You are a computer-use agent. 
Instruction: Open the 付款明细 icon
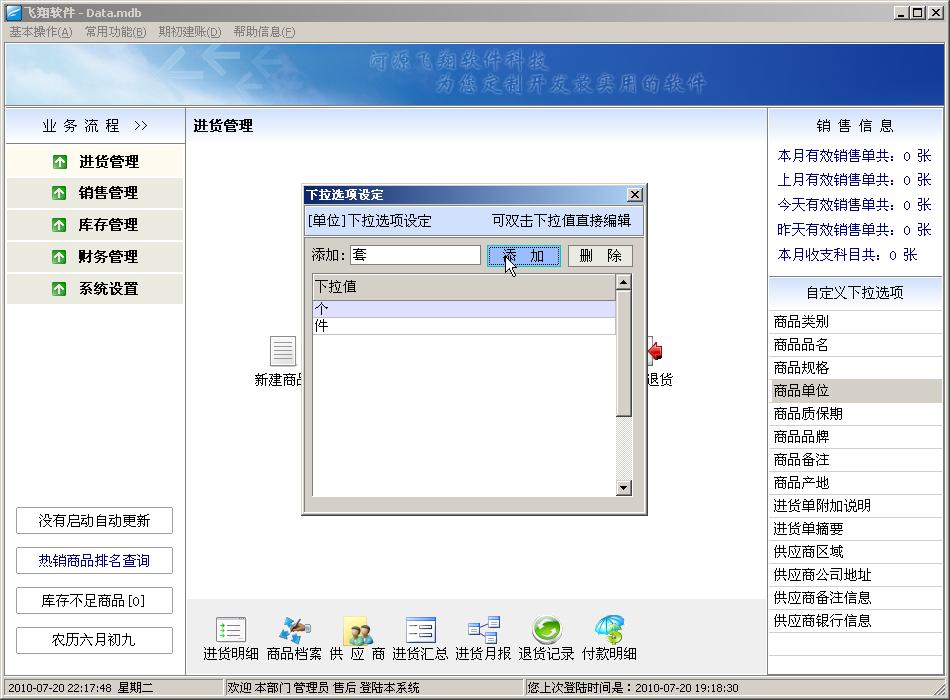609,631
